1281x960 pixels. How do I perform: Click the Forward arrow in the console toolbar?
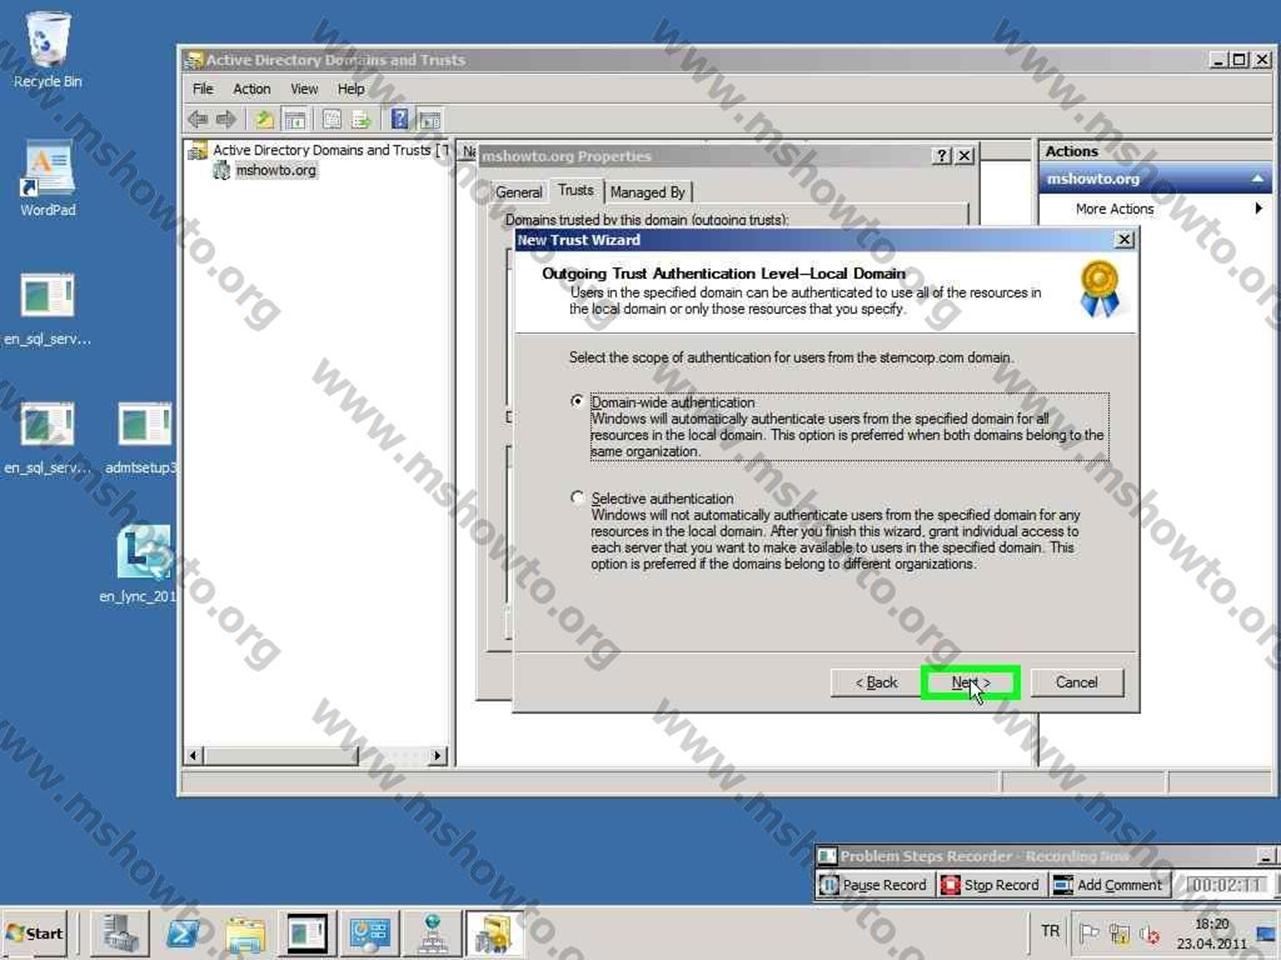coord(227,120)
